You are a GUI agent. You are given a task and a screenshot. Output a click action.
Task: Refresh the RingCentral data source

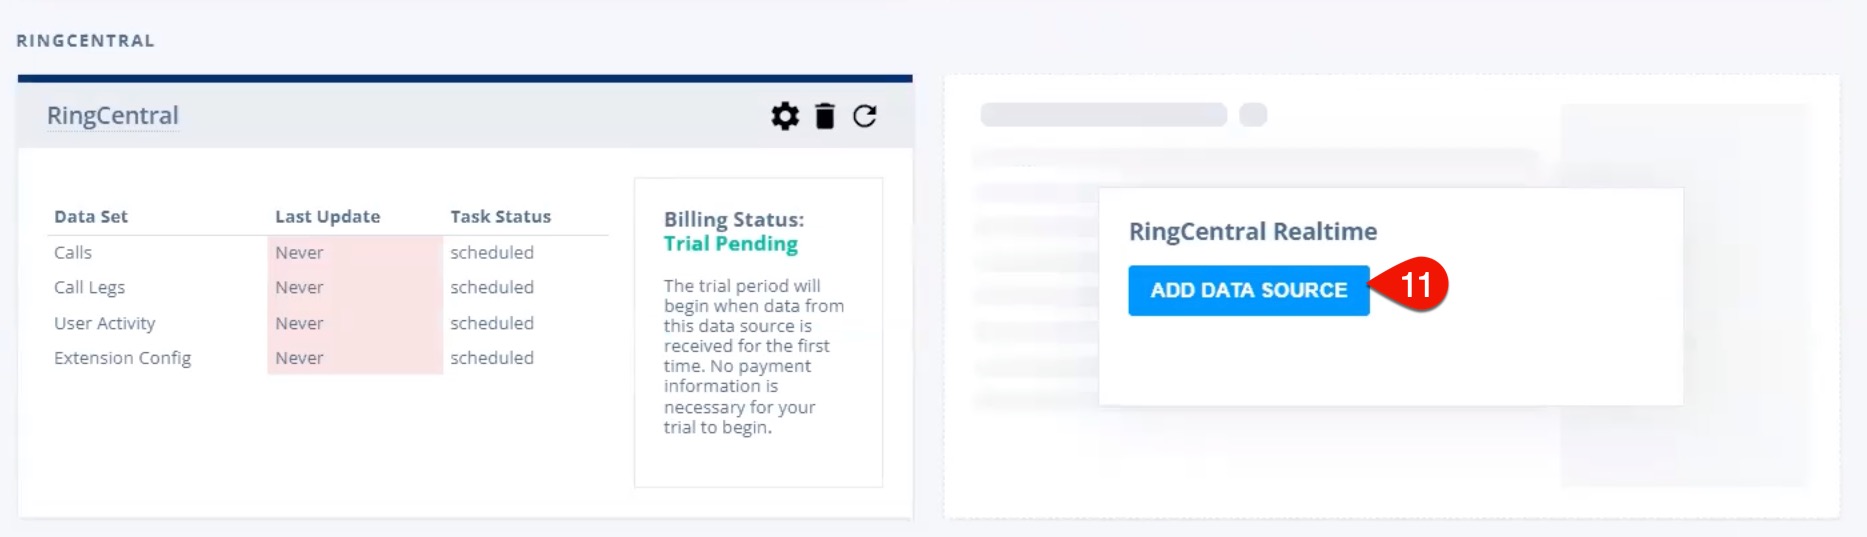(x=865, y=116)
